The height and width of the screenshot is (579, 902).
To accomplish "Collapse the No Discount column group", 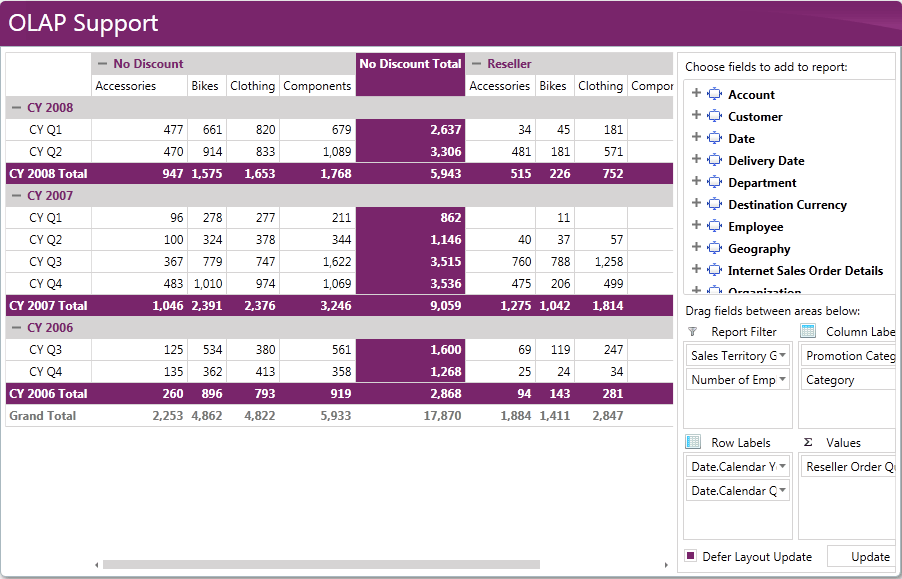I will tap(102, 64).
